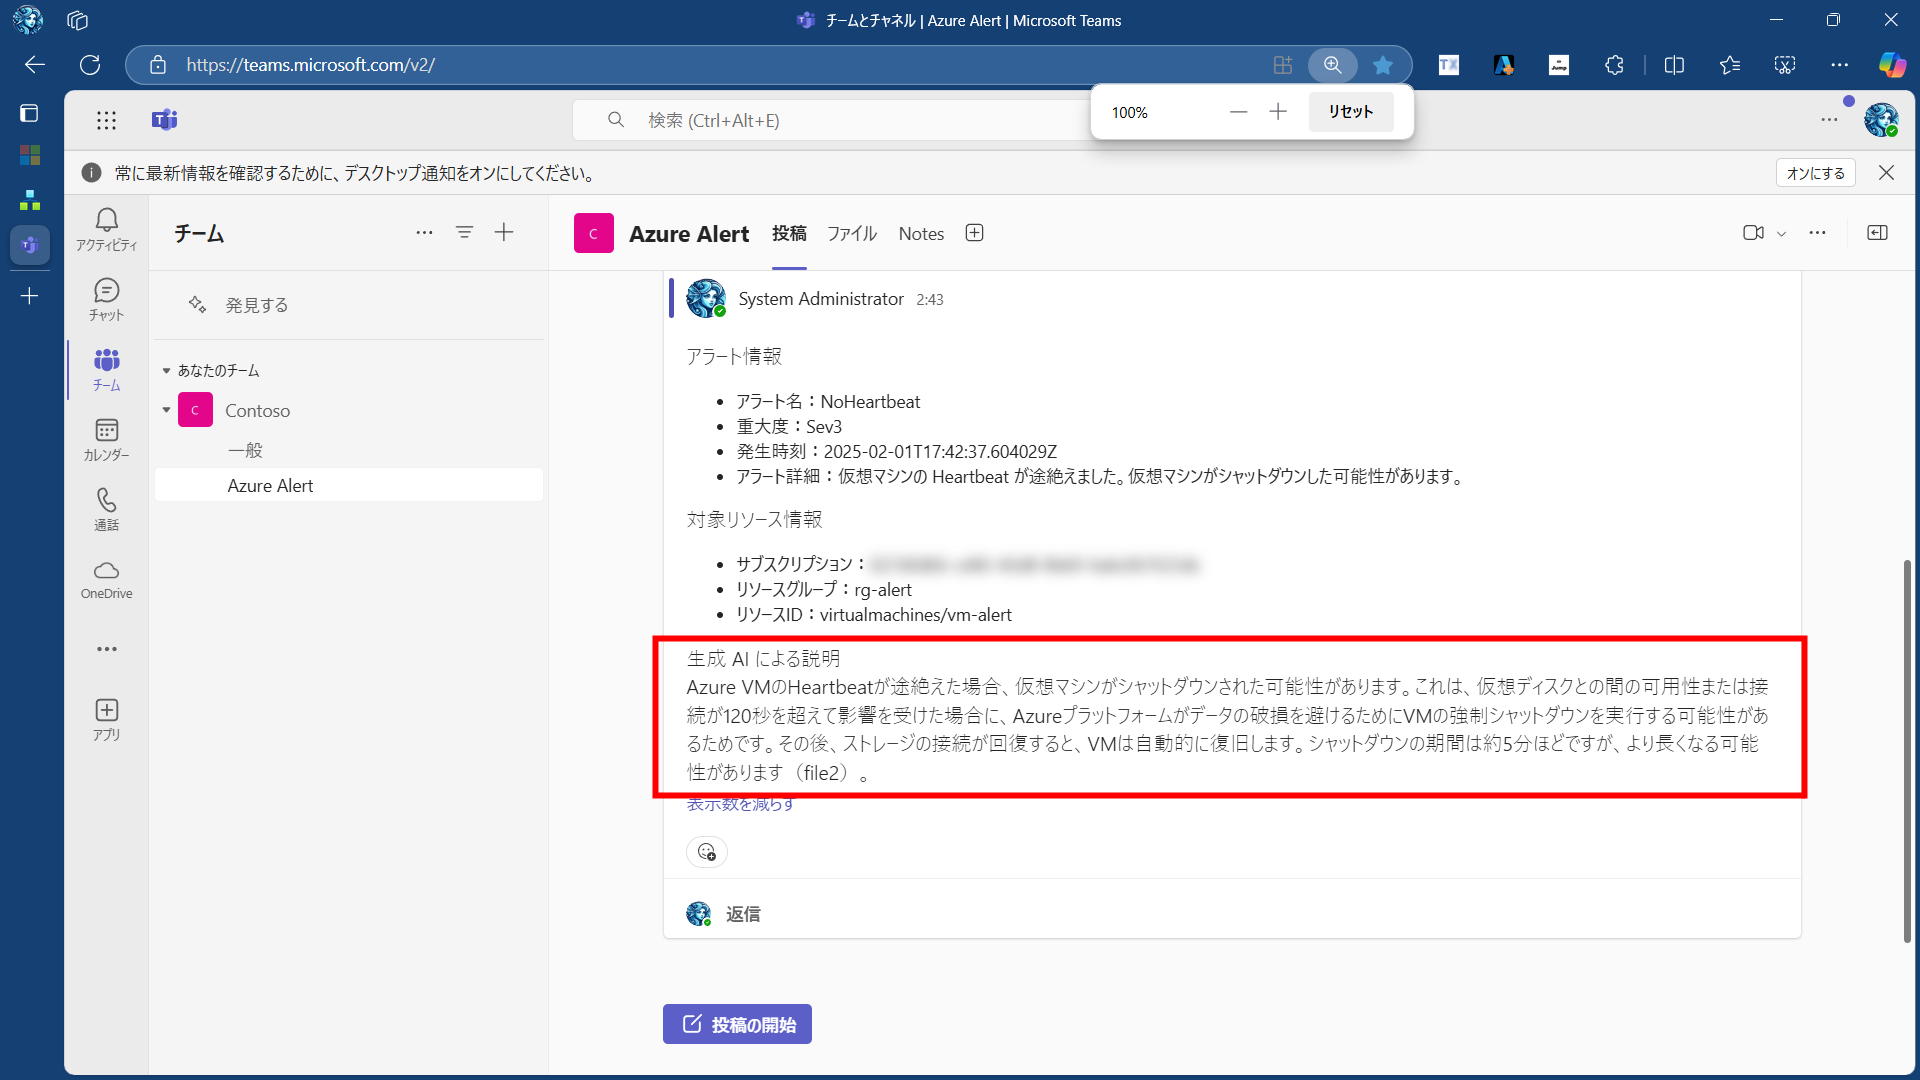Viewport: 1920px width, 1080px height.
Task: Click the 表示数を減らす link
Action: coord(740,805)
